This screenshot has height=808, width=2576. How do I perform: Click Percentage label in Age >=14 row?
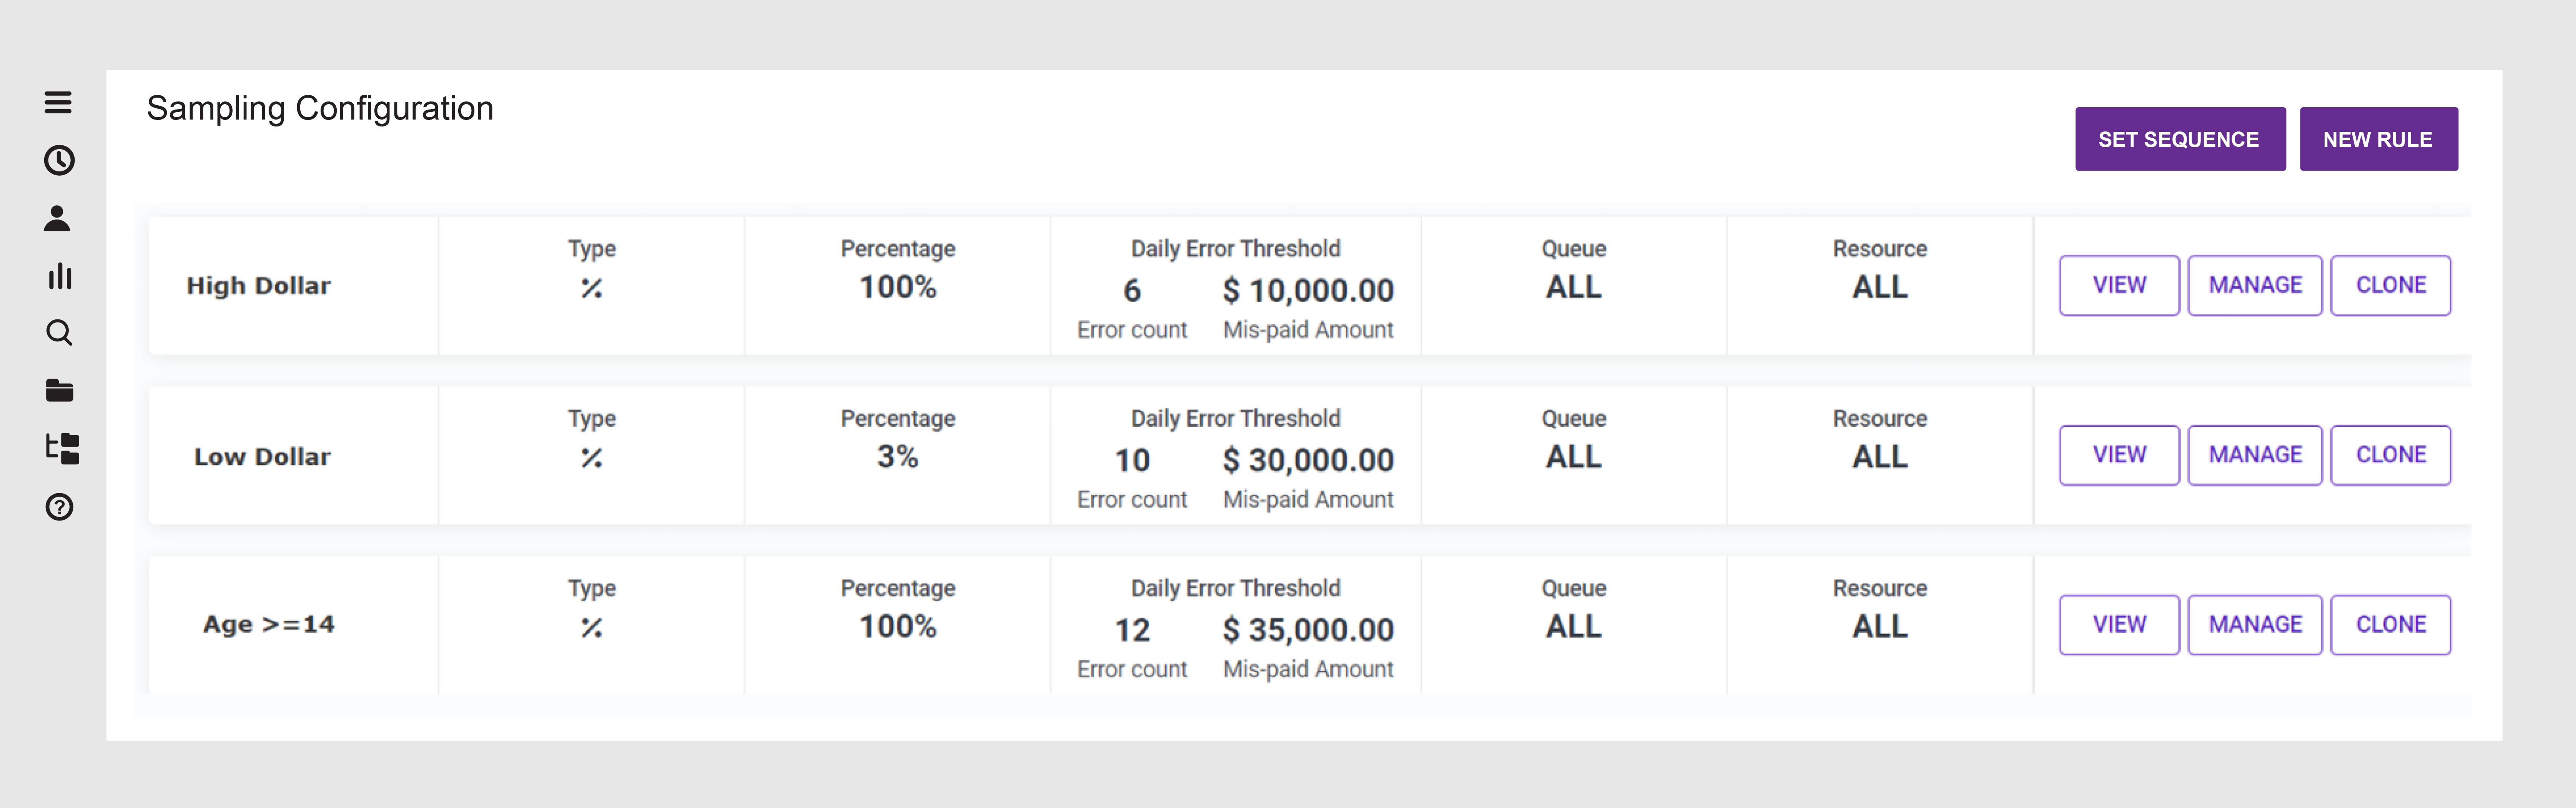(x=898, y=589)
